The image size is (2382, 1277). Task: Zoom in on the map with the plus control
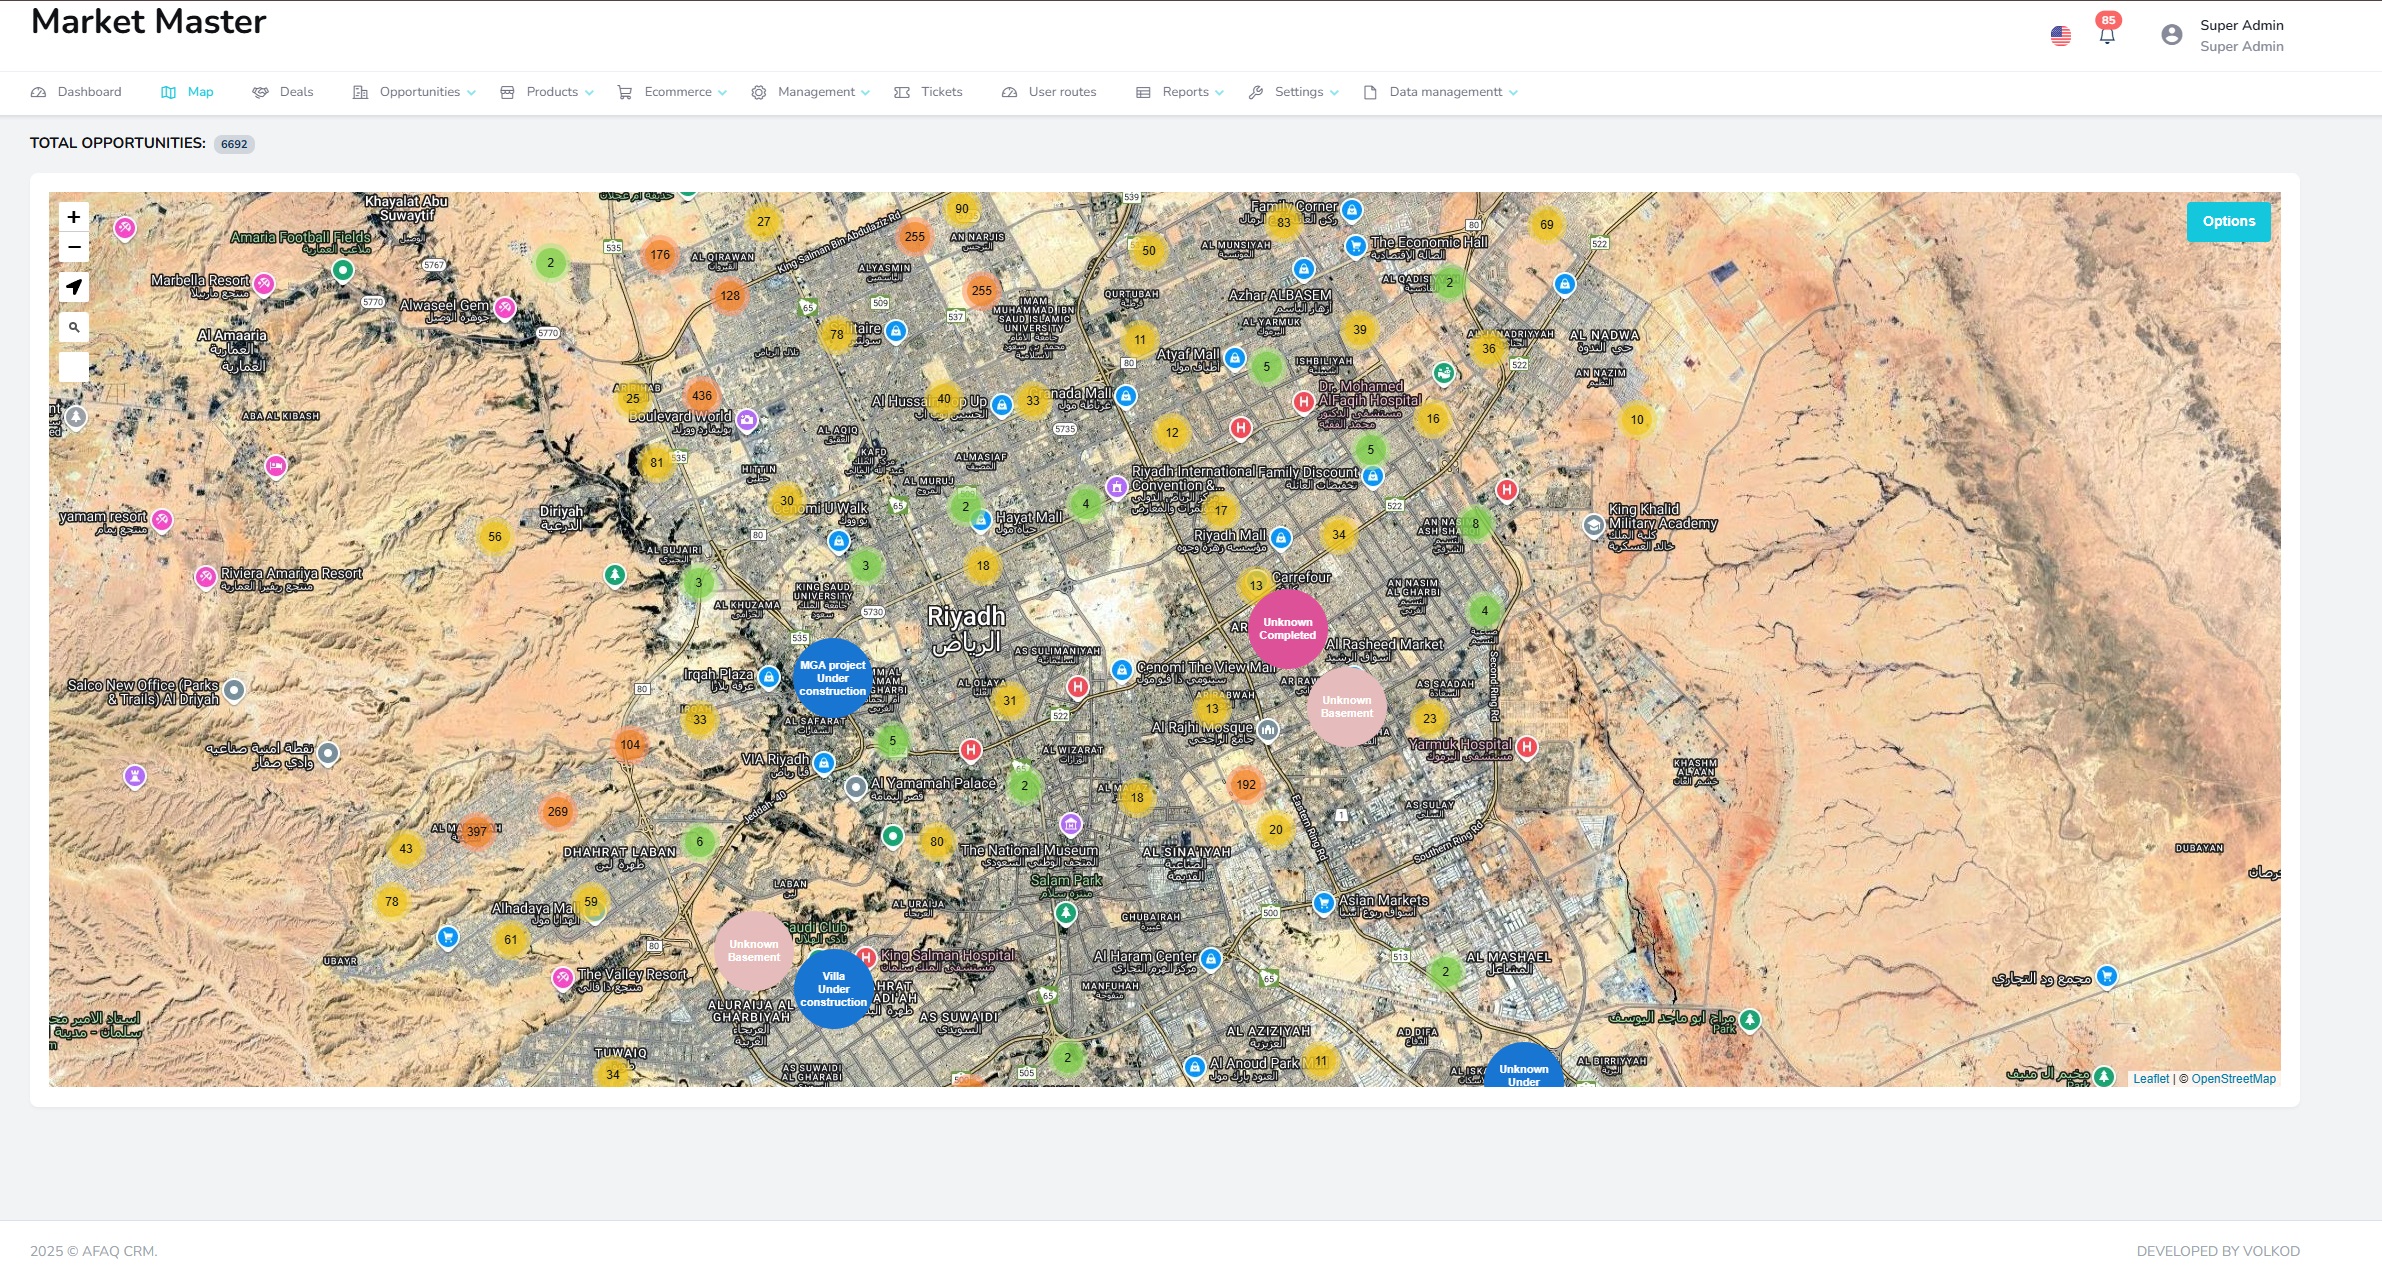pyautogui.click(x=73, y=216)
